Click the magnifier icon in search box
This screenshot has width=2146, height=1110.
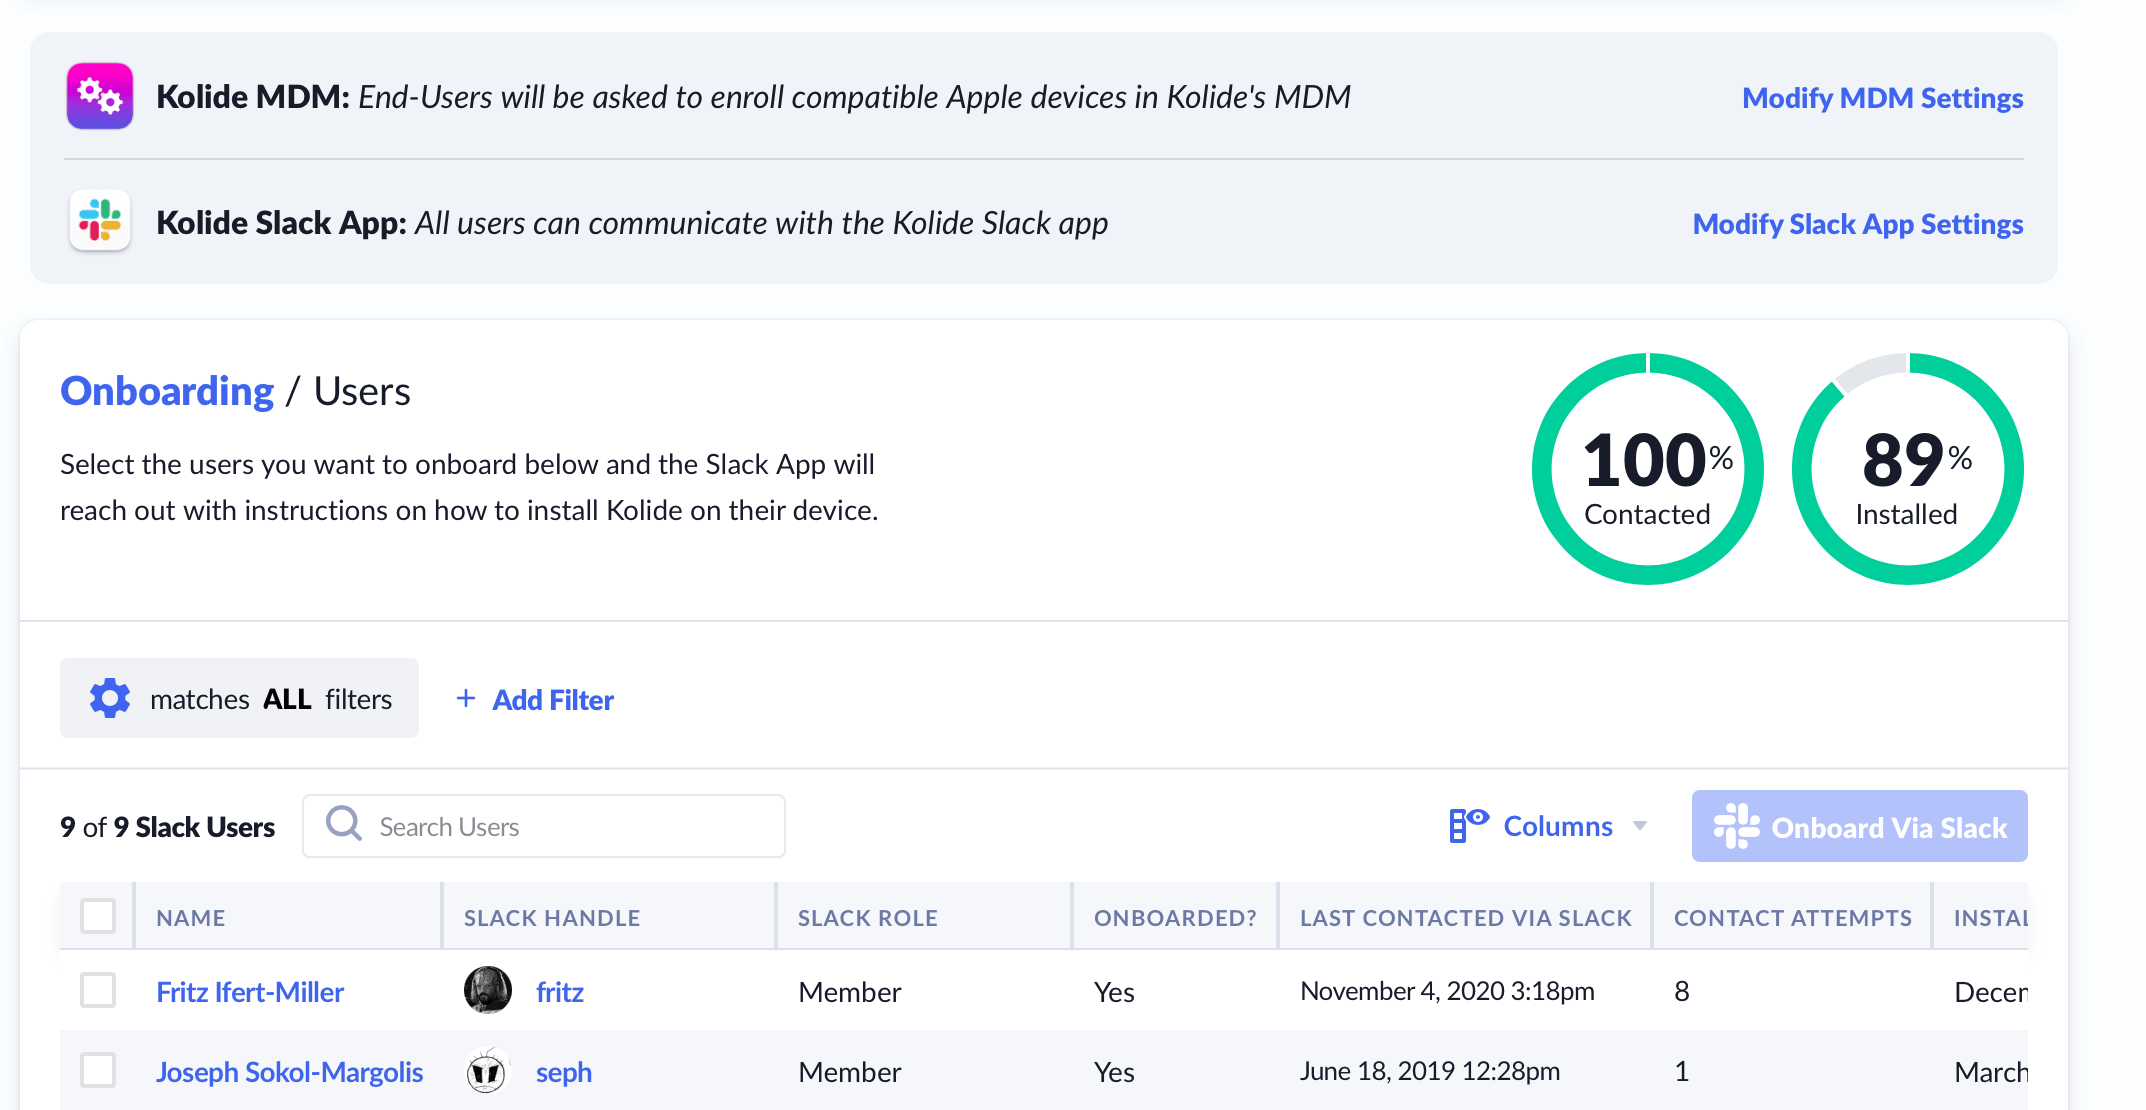point(344,825)
